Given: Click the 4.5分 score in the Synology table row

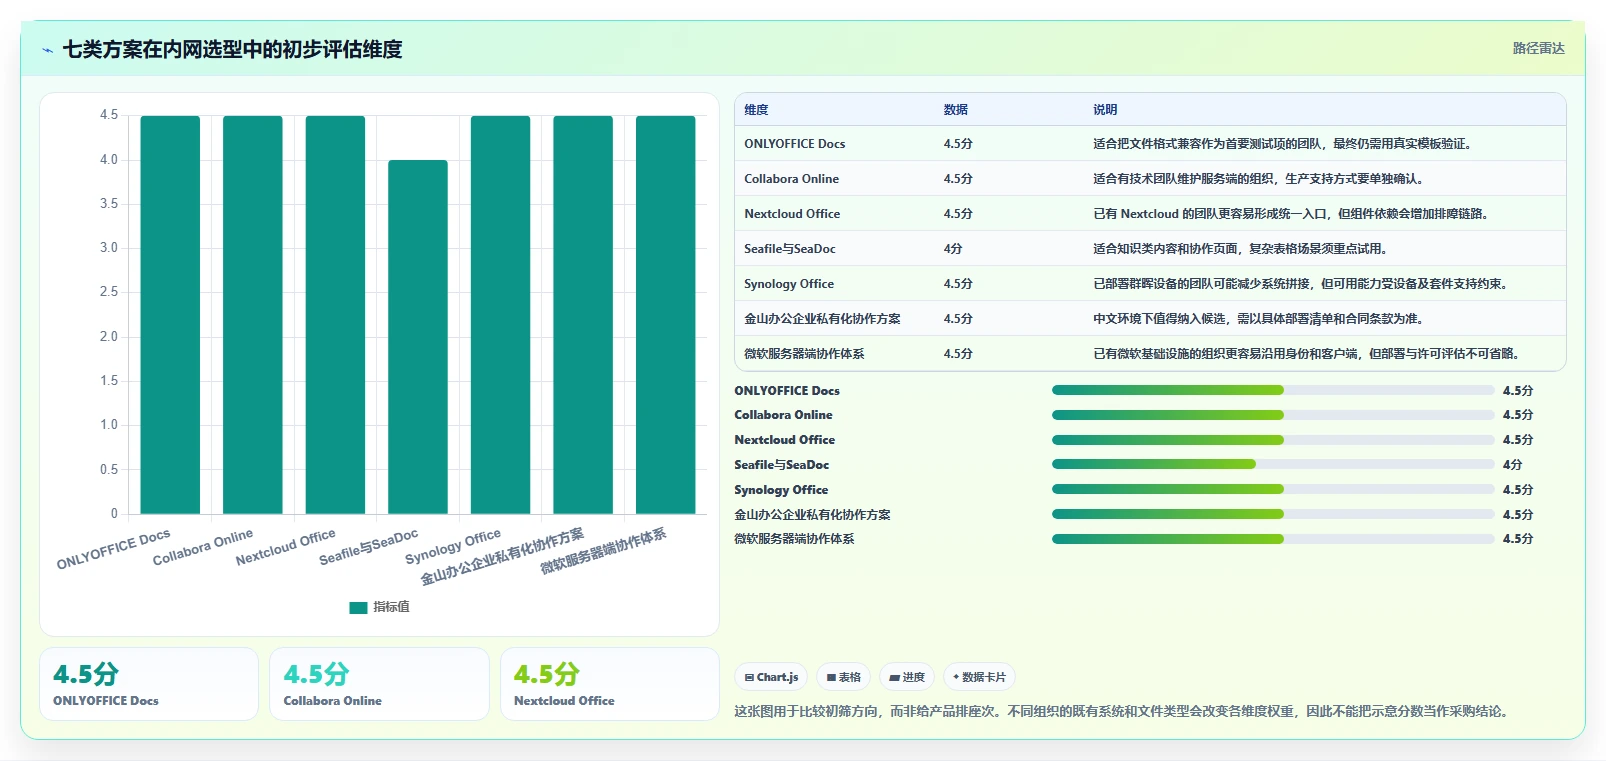Looking at the screenshot, I should (958, 284).
